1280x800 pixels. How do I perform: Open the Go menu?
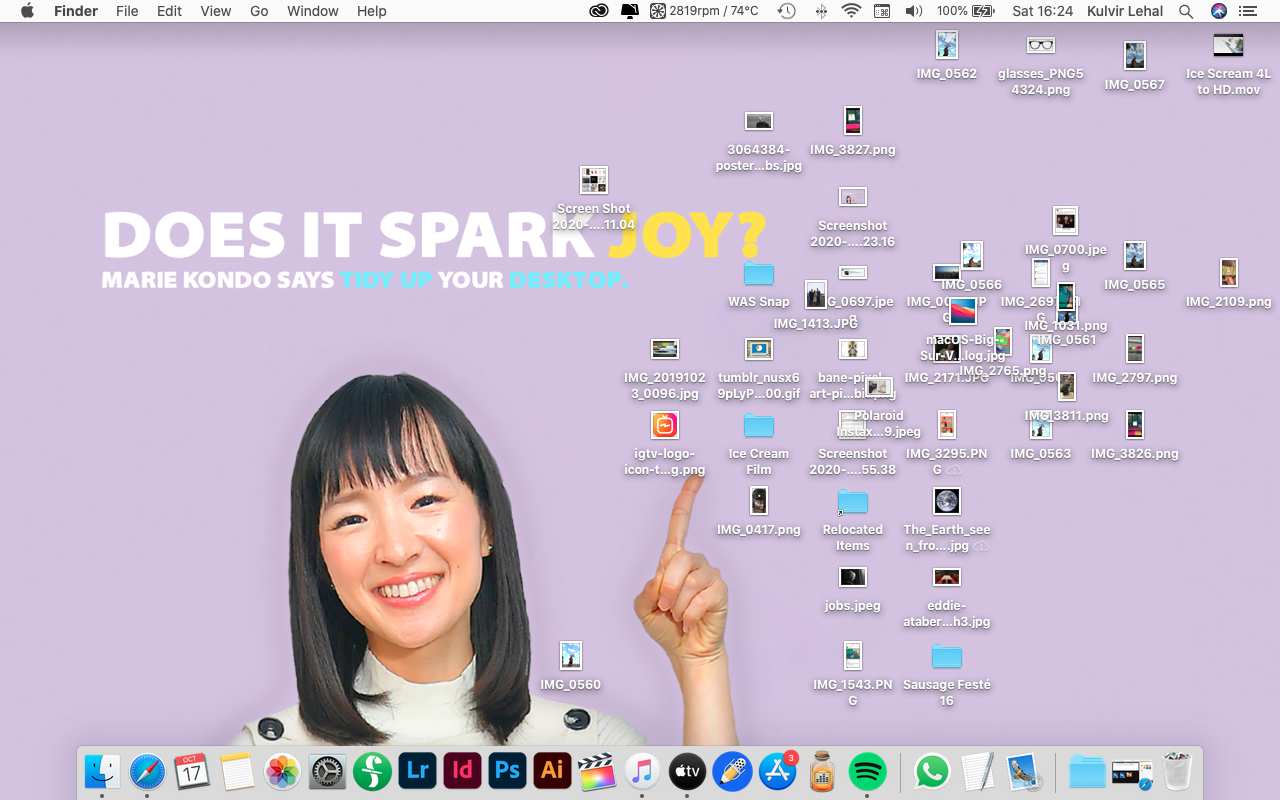click(x=259, y=11)
